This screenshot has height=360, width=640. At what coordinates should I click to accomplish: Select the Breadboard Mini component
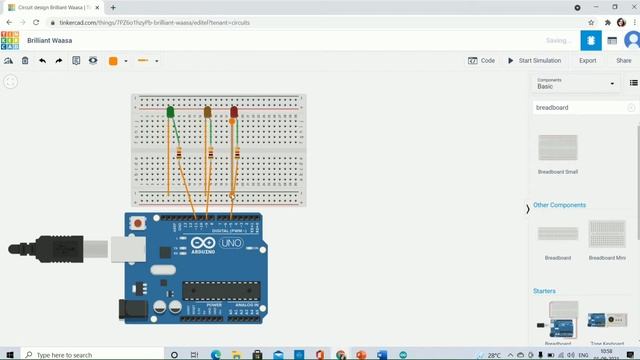(607, 233)
